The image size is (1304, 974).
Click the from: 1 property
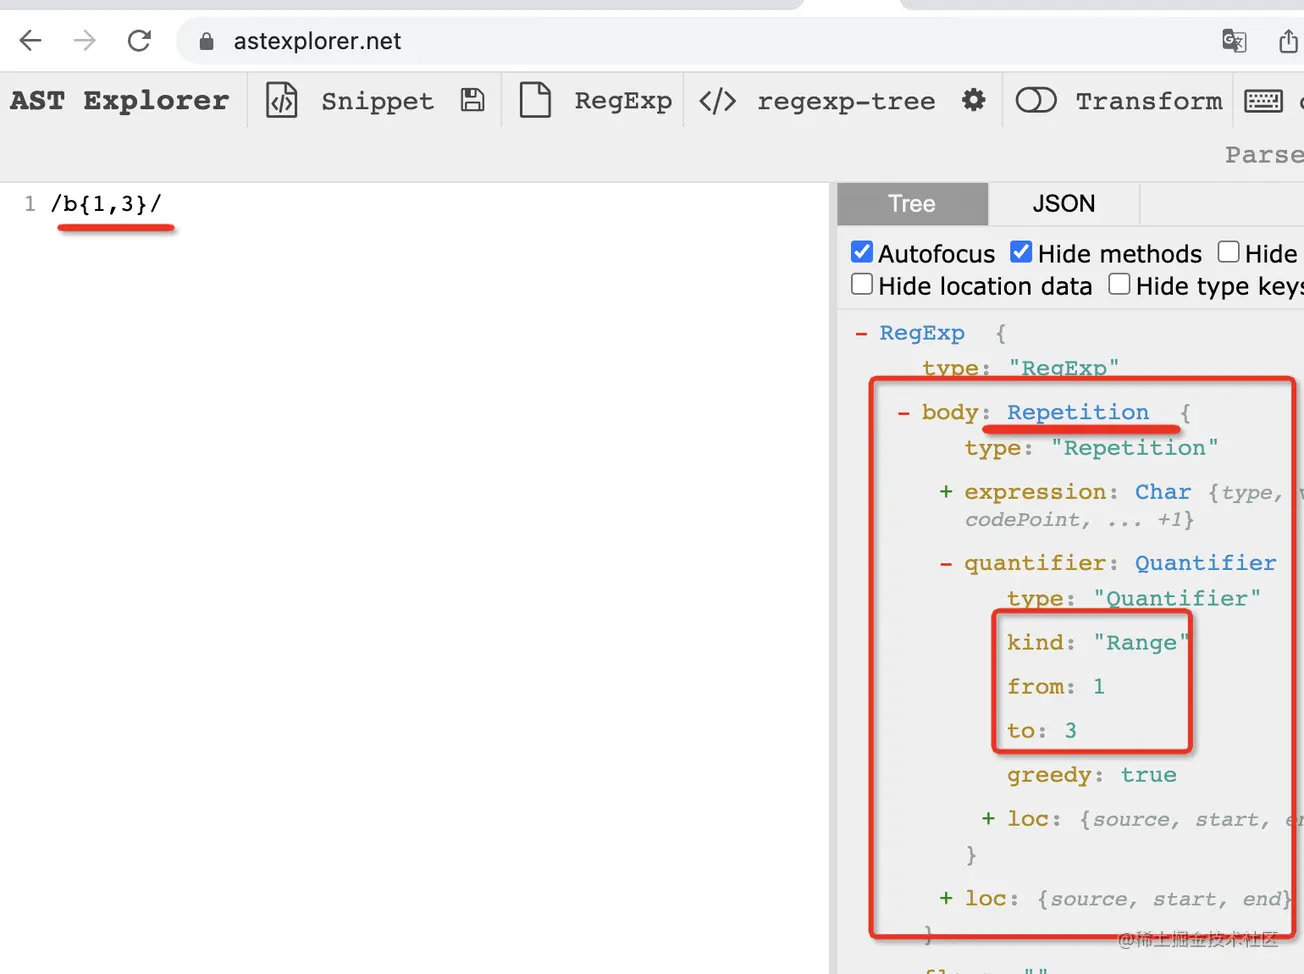pos(1056,687)
